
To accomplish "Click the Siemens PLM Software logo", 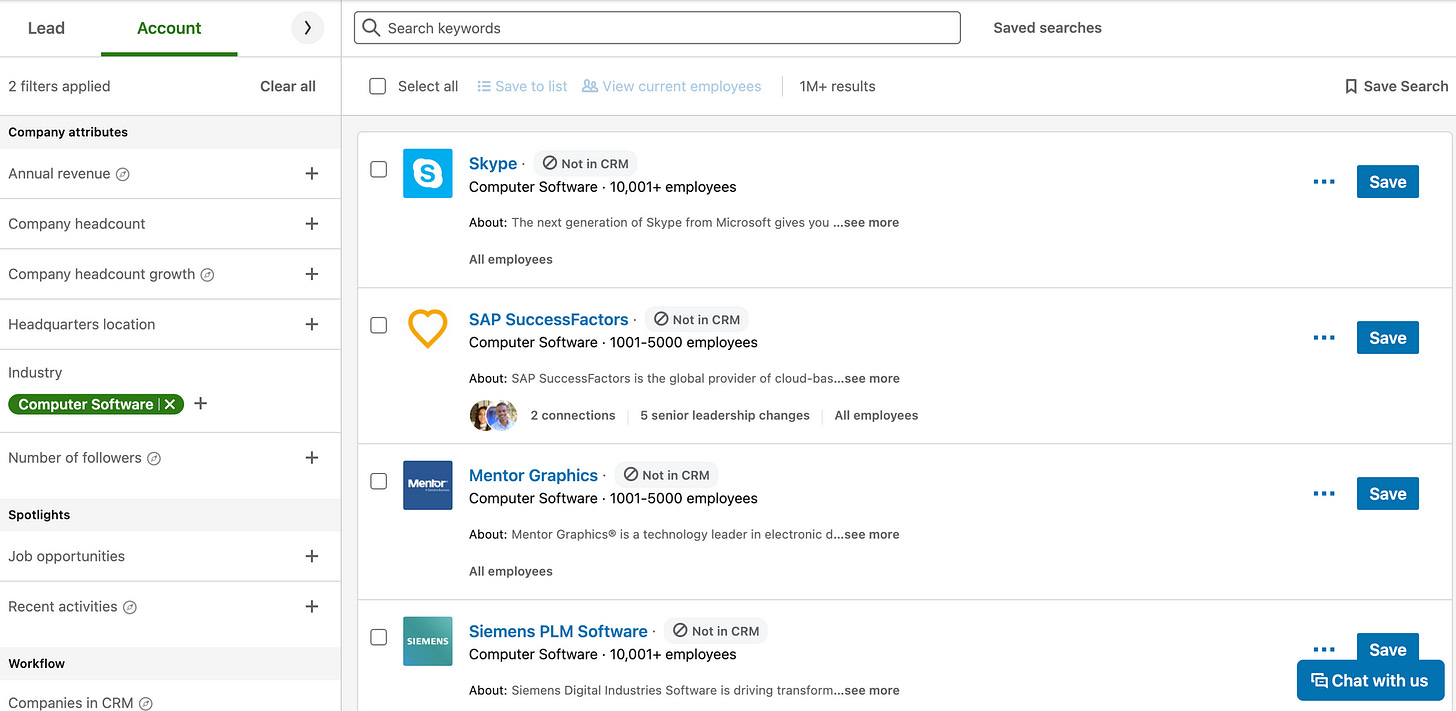I will coord(428,641).
